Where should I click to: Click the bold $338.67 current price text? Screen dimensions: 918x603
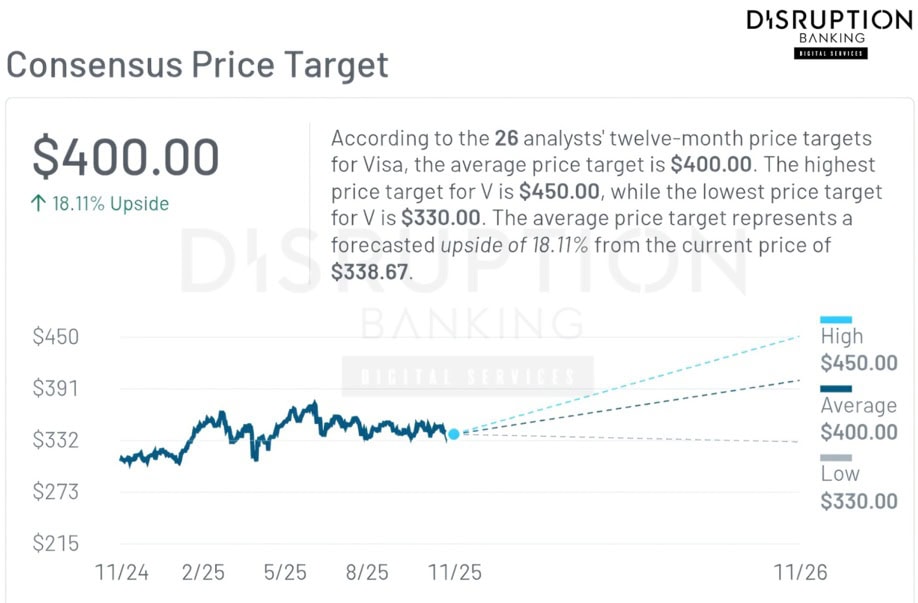point(369,271)
